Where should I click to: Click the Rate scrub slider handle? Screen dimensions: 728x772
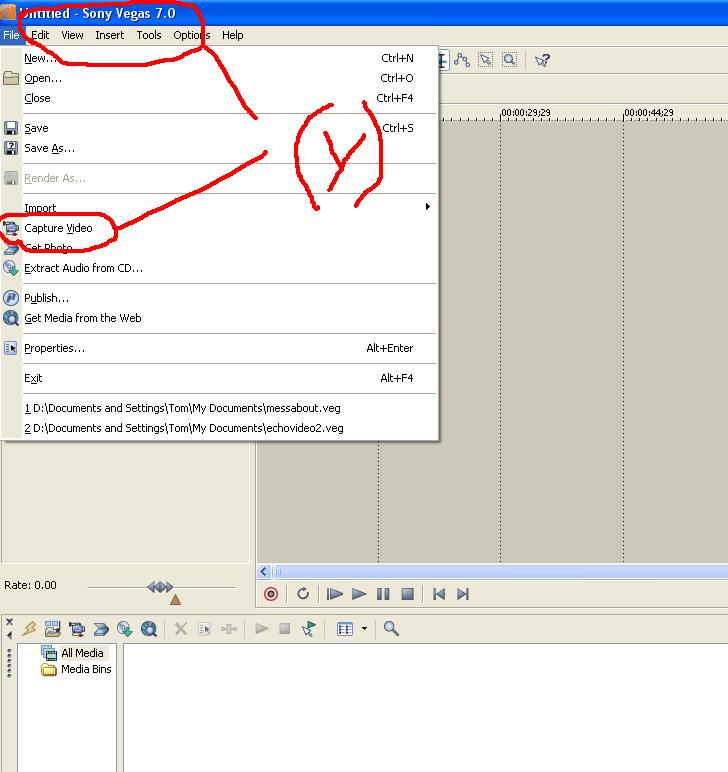(x=160, y=587)
